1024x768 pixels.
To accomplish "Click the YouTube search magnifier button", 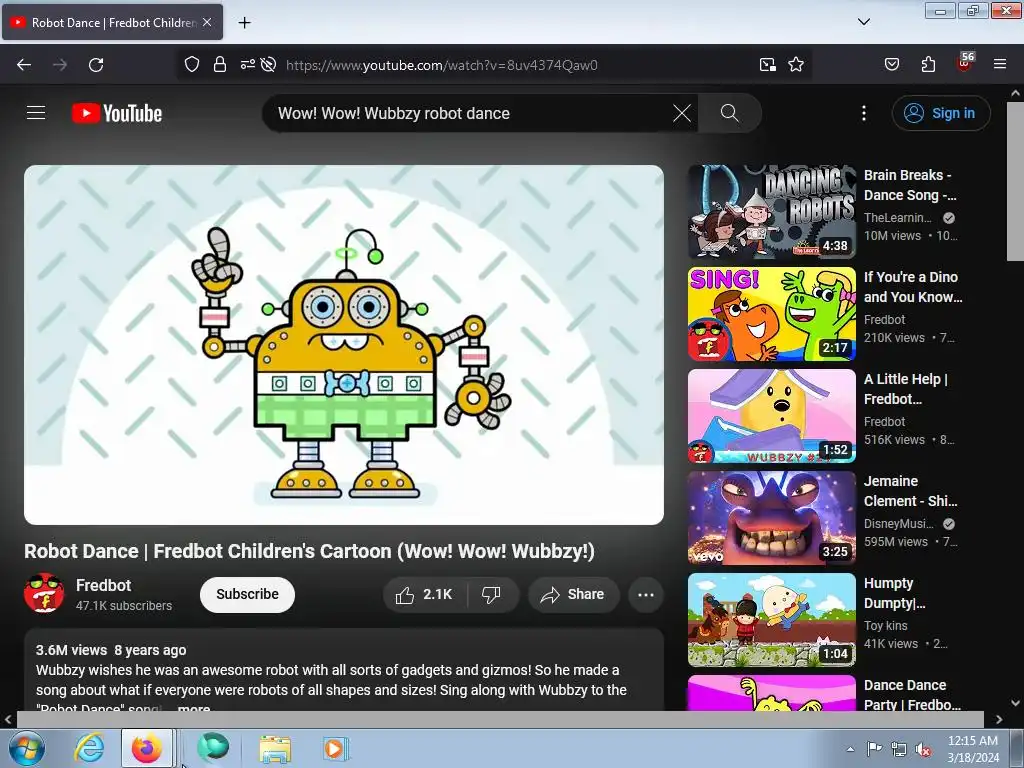I will pyautogui.click(x=729, y=113).
